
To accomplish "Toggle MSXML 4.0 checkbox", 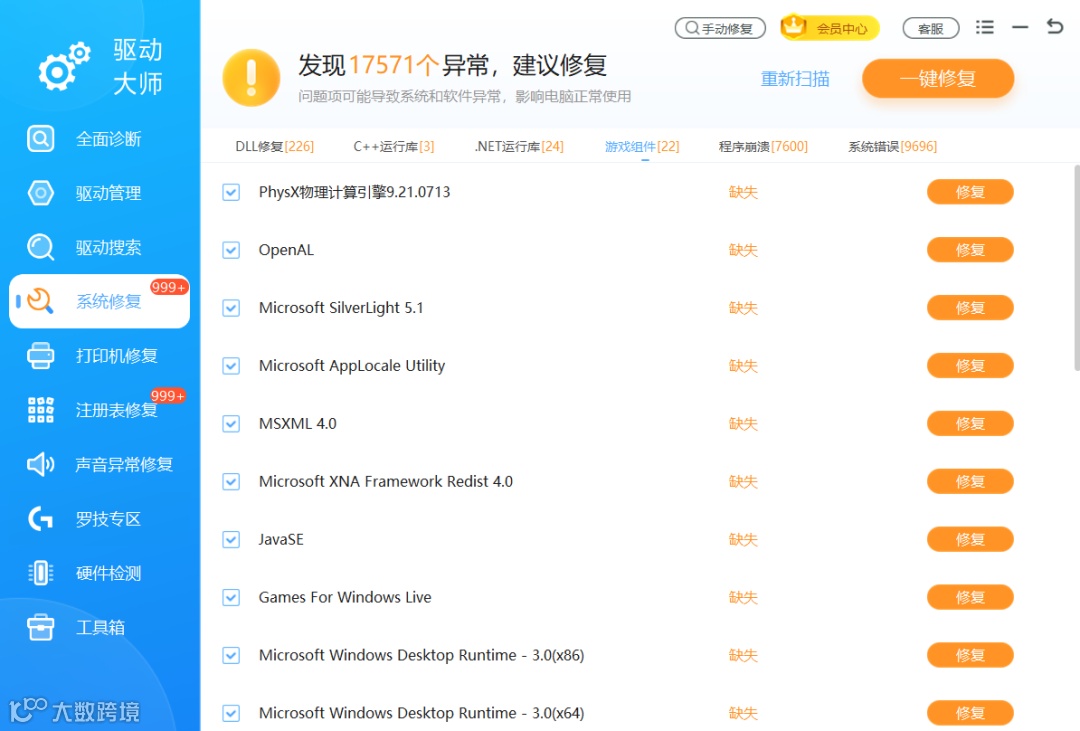I will pos(231,424).
